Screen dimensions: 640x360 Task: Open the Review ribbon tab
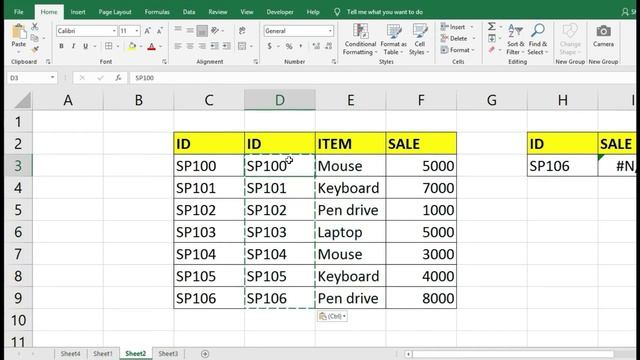pyautogui.click(x=218, y=12)
